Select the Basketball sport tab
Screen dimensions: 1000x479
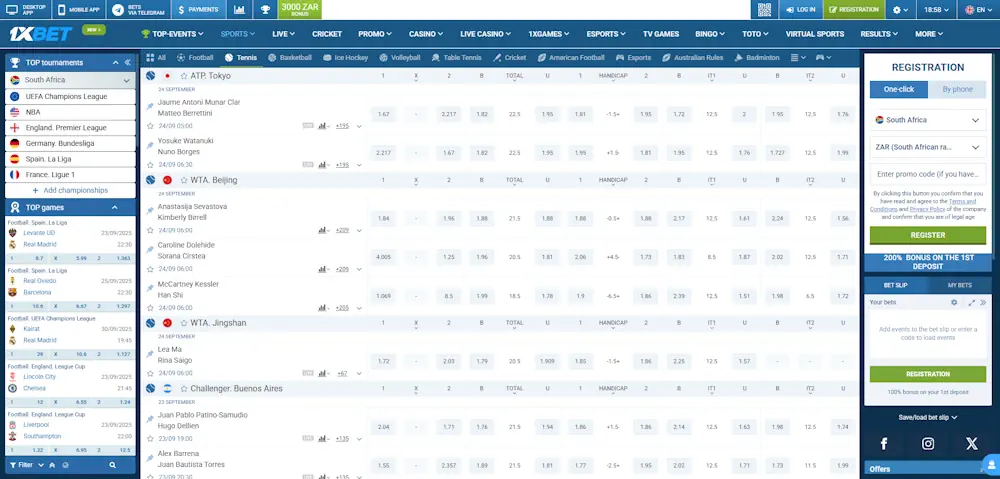coord(289,58)
